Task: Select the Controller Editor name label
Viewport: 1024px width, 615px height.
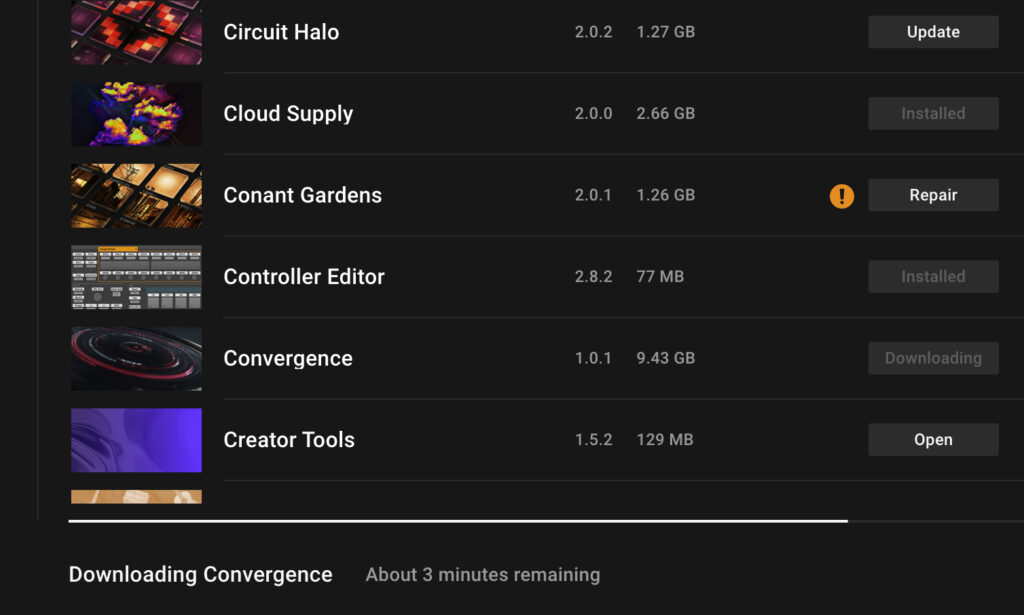Action: tap(304, 277)
